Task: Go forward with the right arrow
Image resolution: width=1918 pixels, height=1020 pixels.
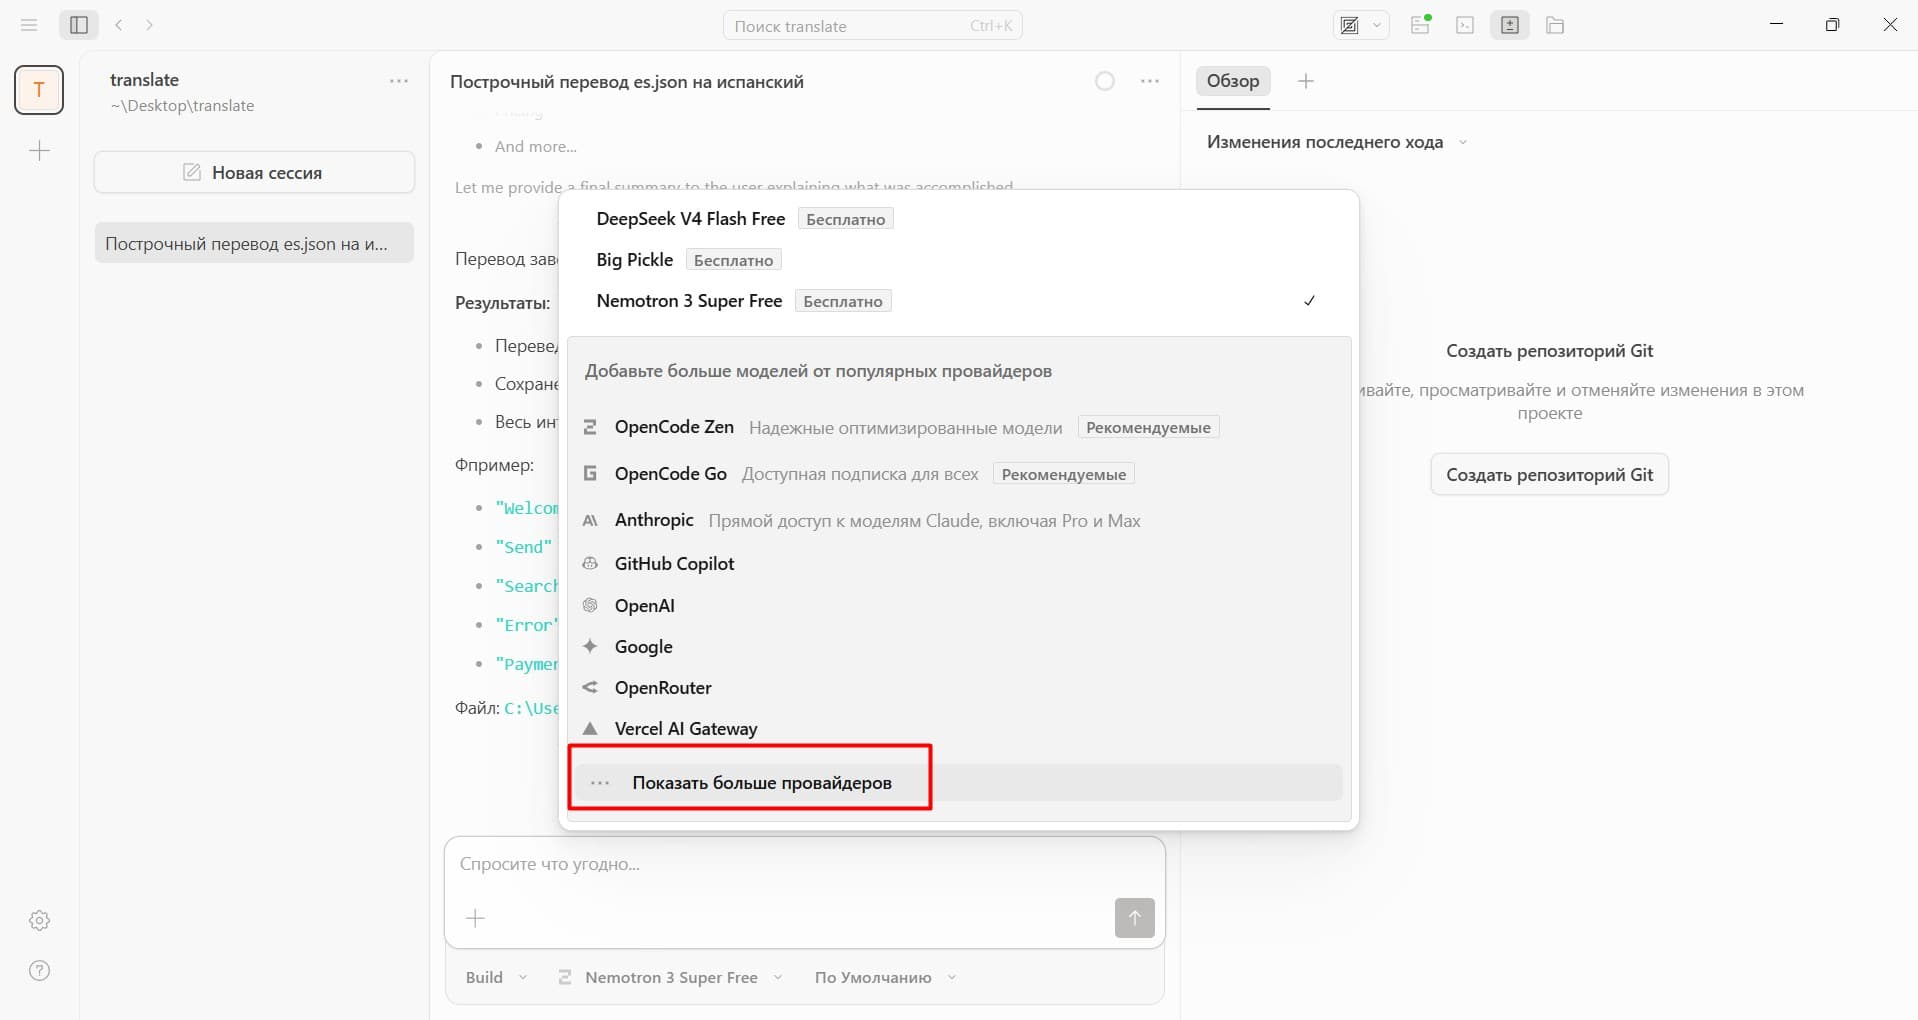Action: coord(150,25)
